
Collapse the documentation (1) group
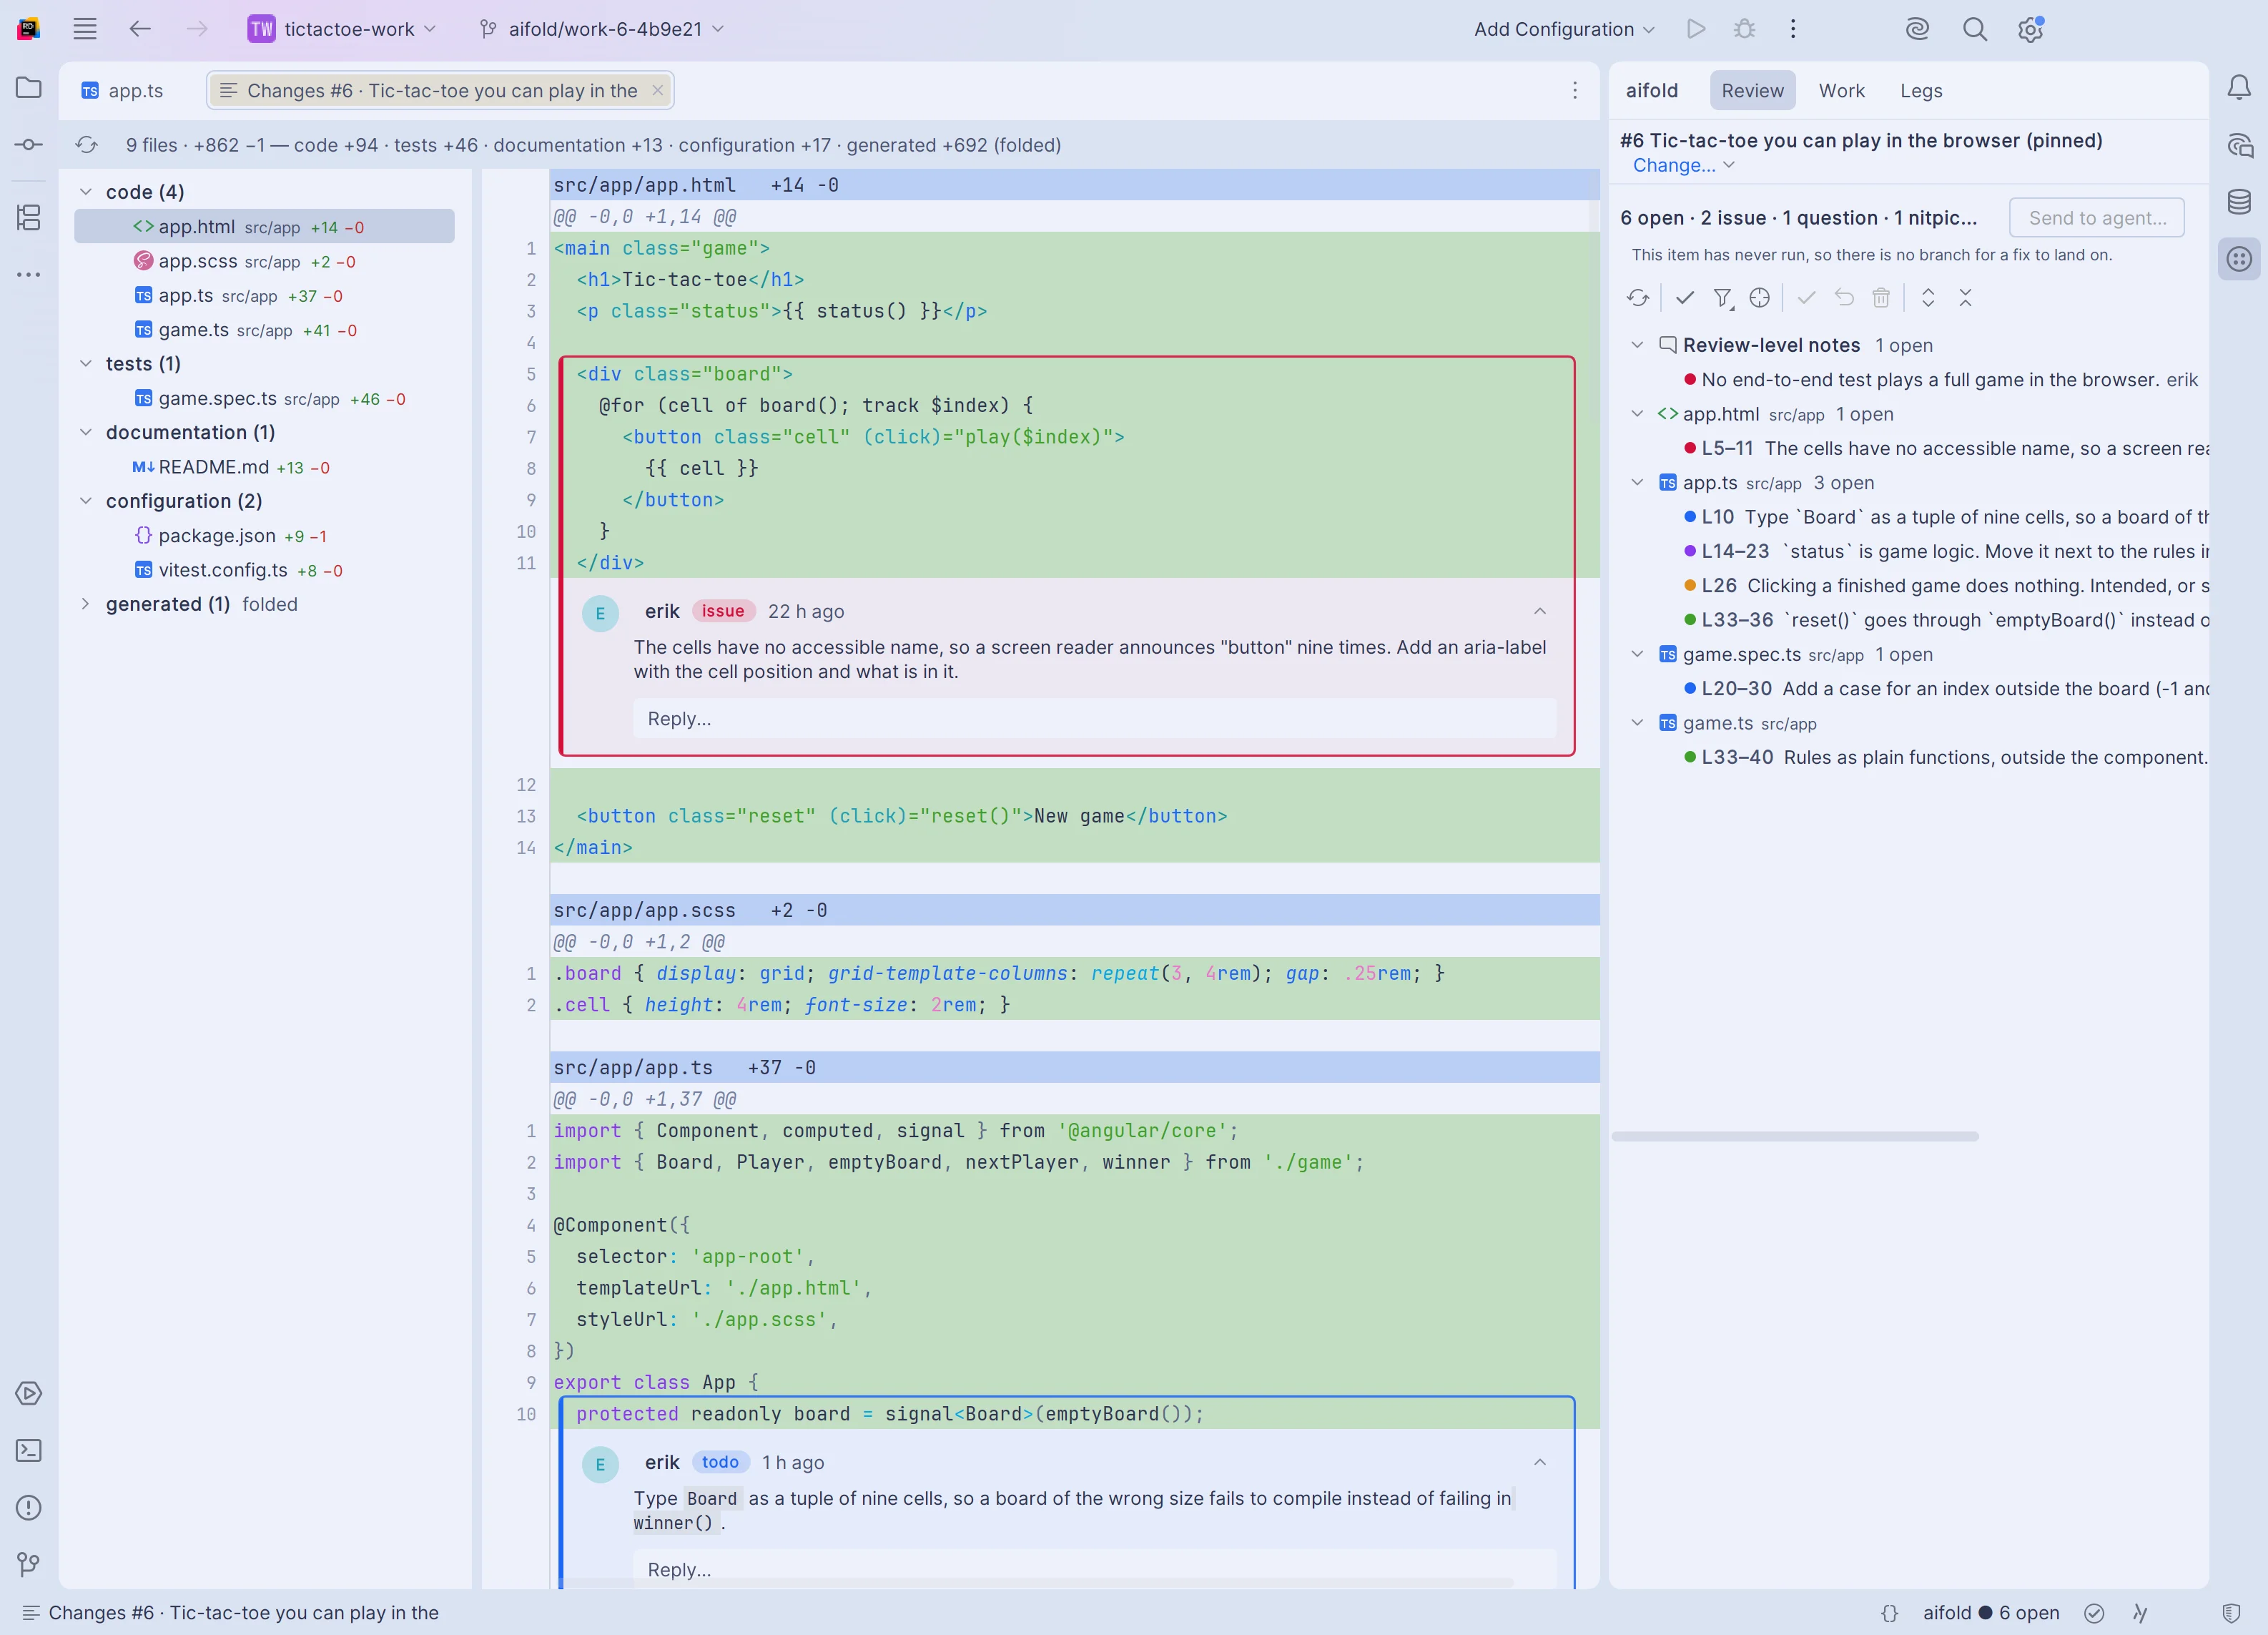point(86,432)
